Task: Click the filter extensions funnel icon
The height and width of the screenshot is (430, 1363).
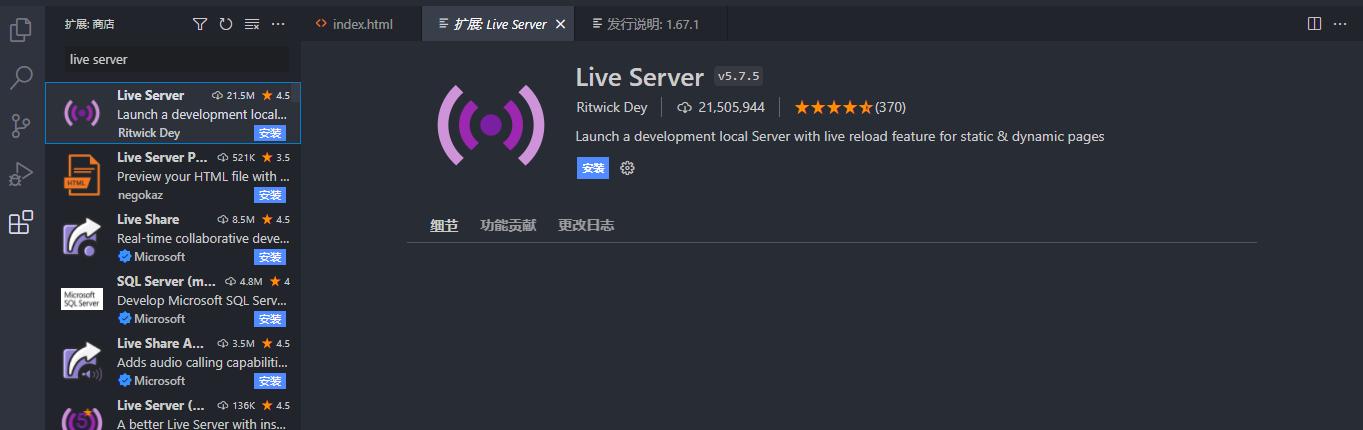Action: pyautogui.click(x=200, y=24)
